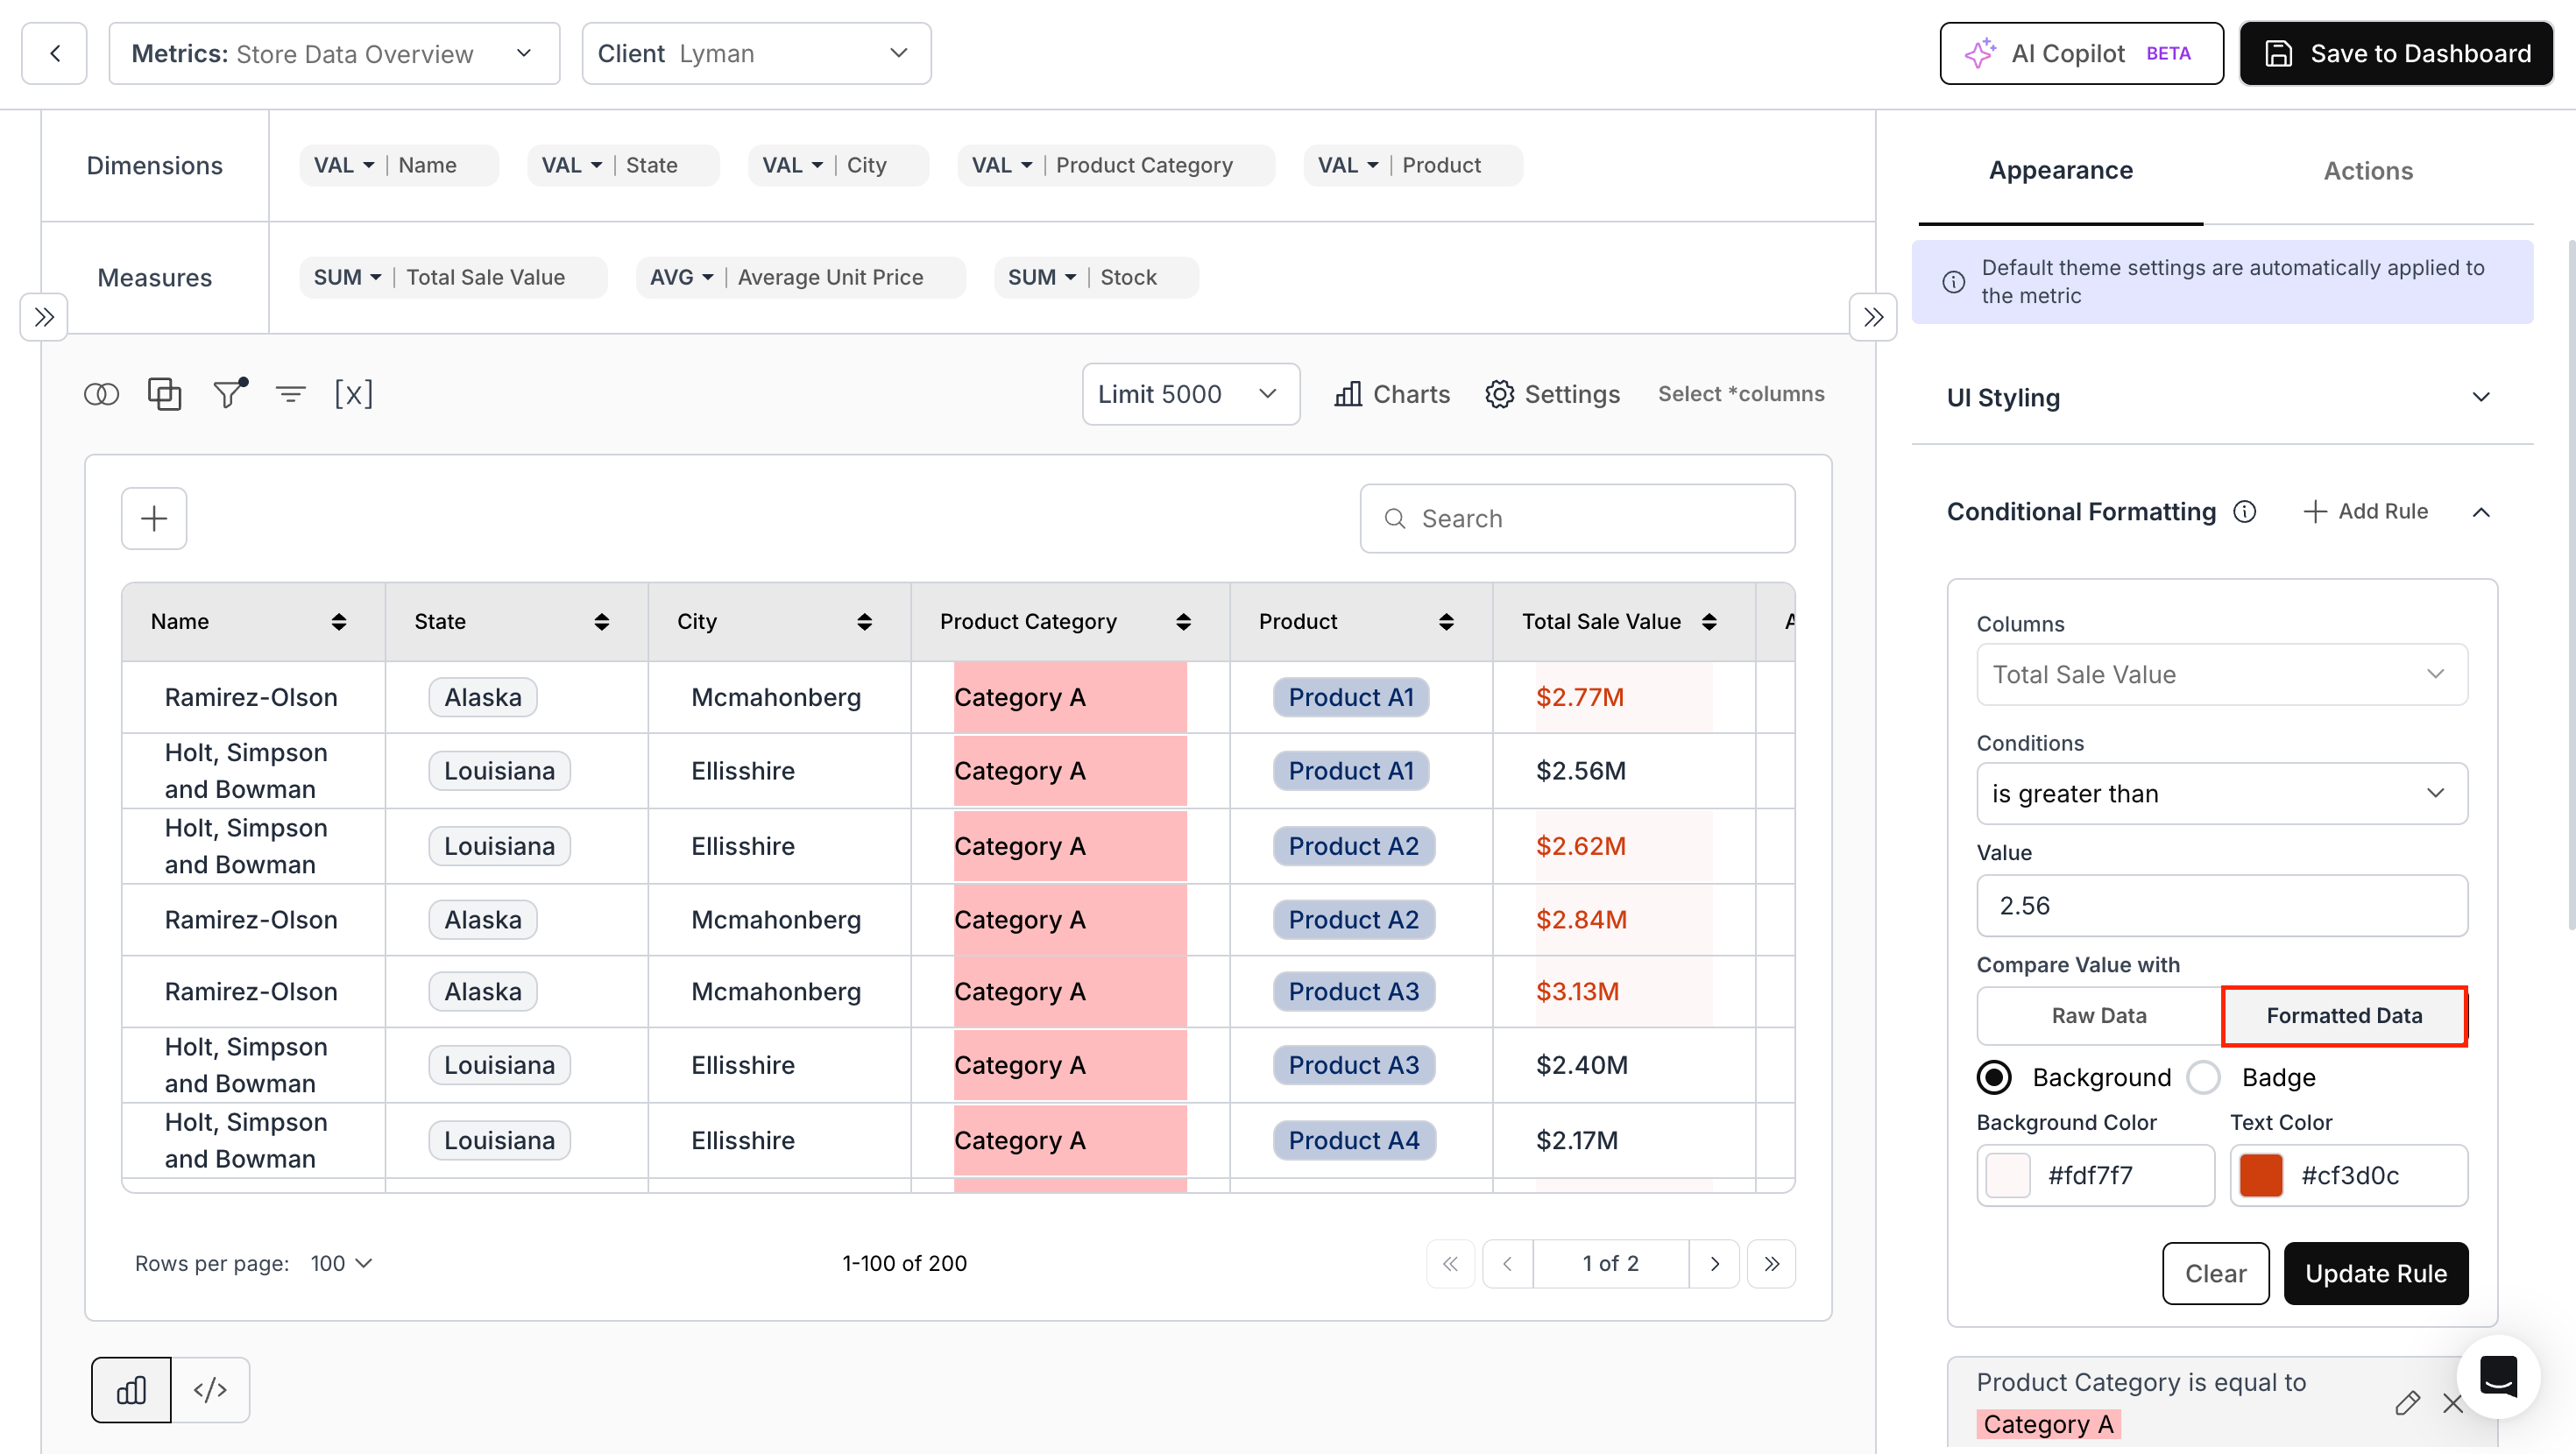Collapse the Conditional Formatting section

tap(2481, 512)
